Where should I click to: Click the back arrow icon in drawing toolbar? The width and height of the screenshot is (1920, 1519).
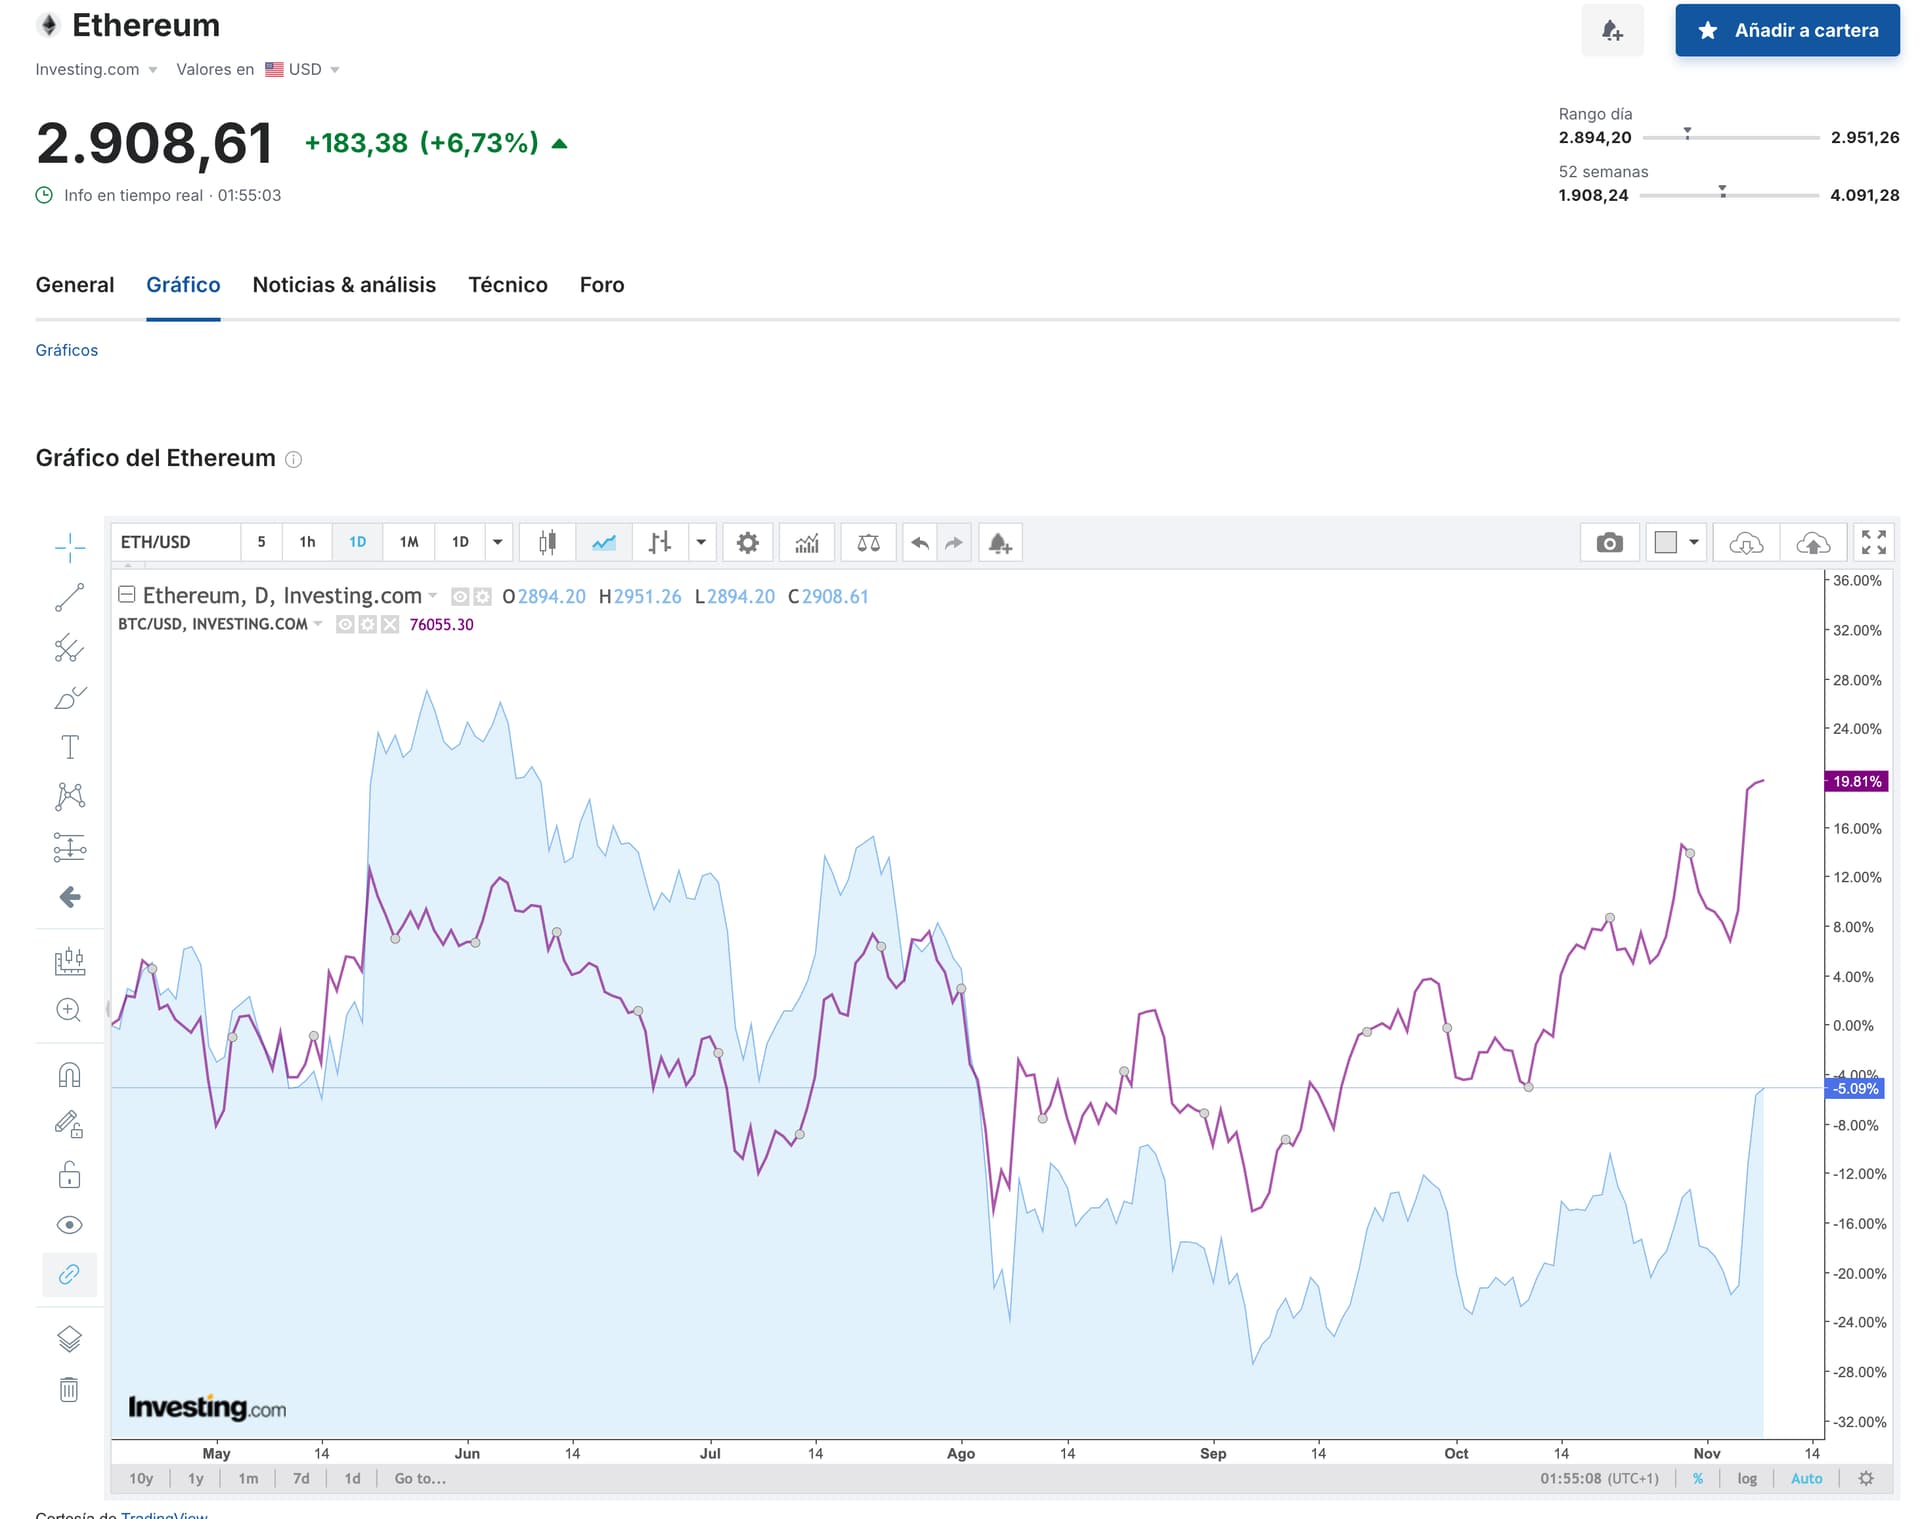[70, 897]
